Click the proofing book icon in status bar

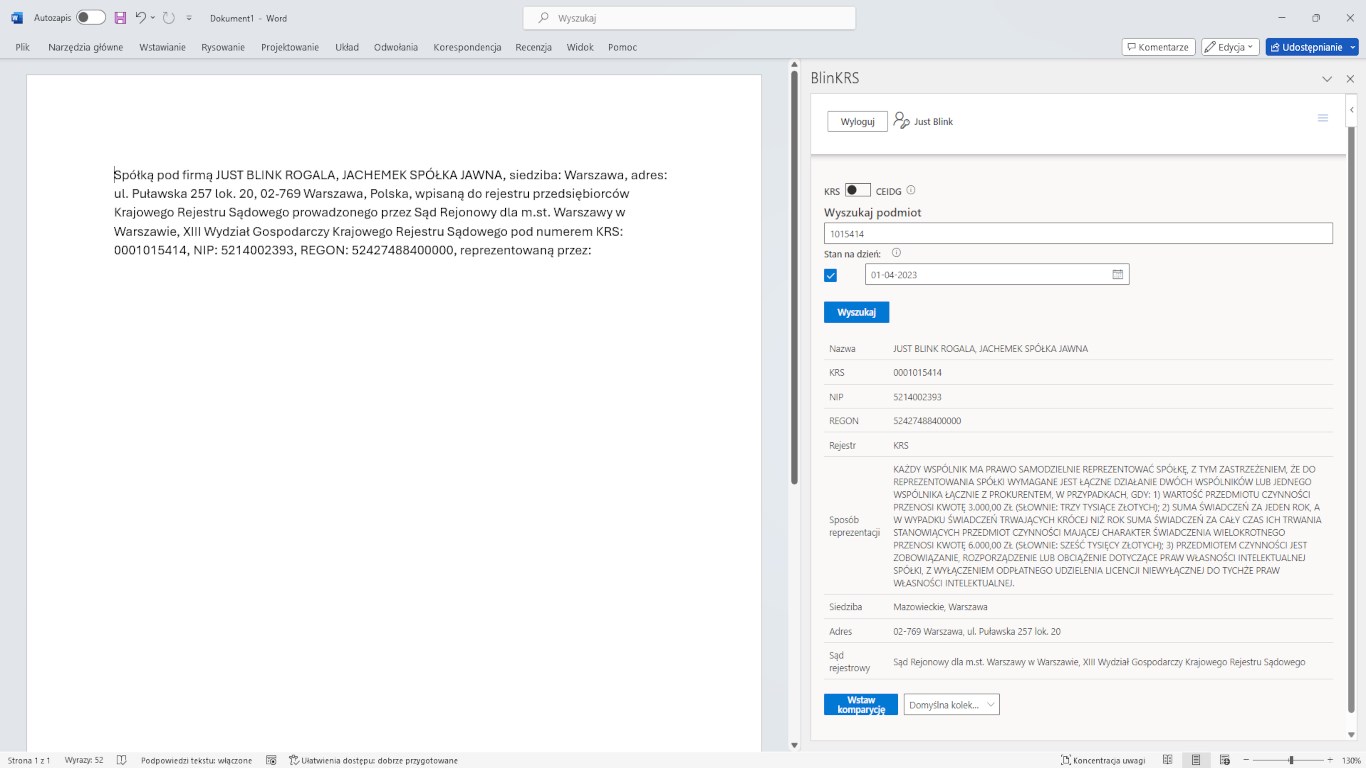point(122,760)
